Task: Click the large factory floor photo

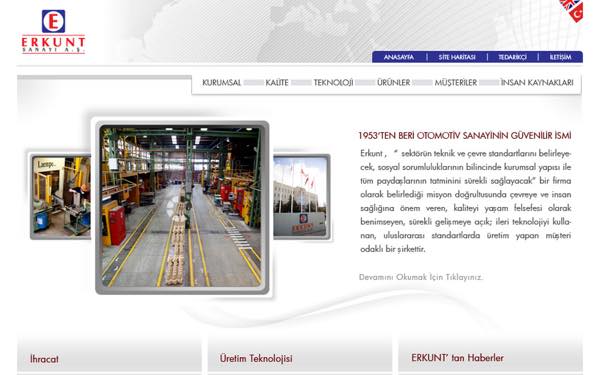Action: pyautogui.click(x=182, y=207)
